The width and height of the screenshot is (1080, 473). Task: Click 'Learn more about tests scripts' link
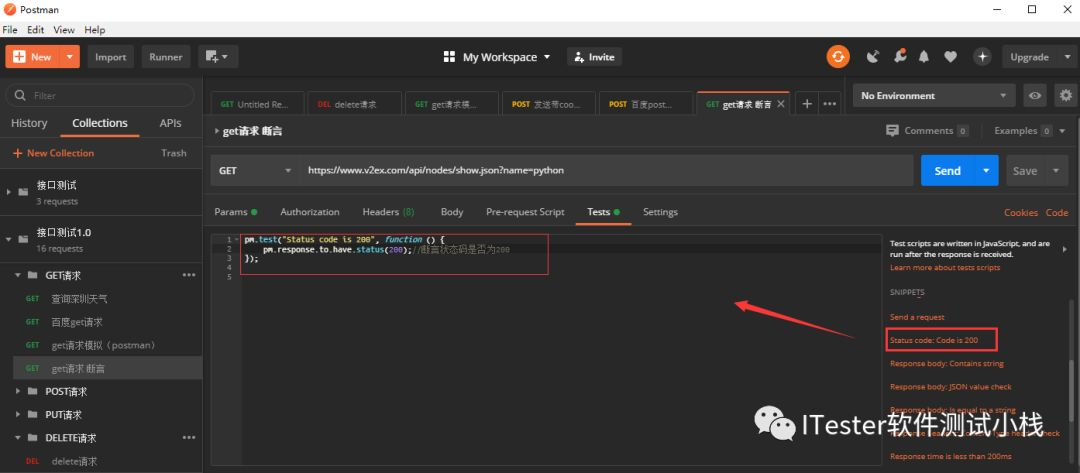click(945, 267)
